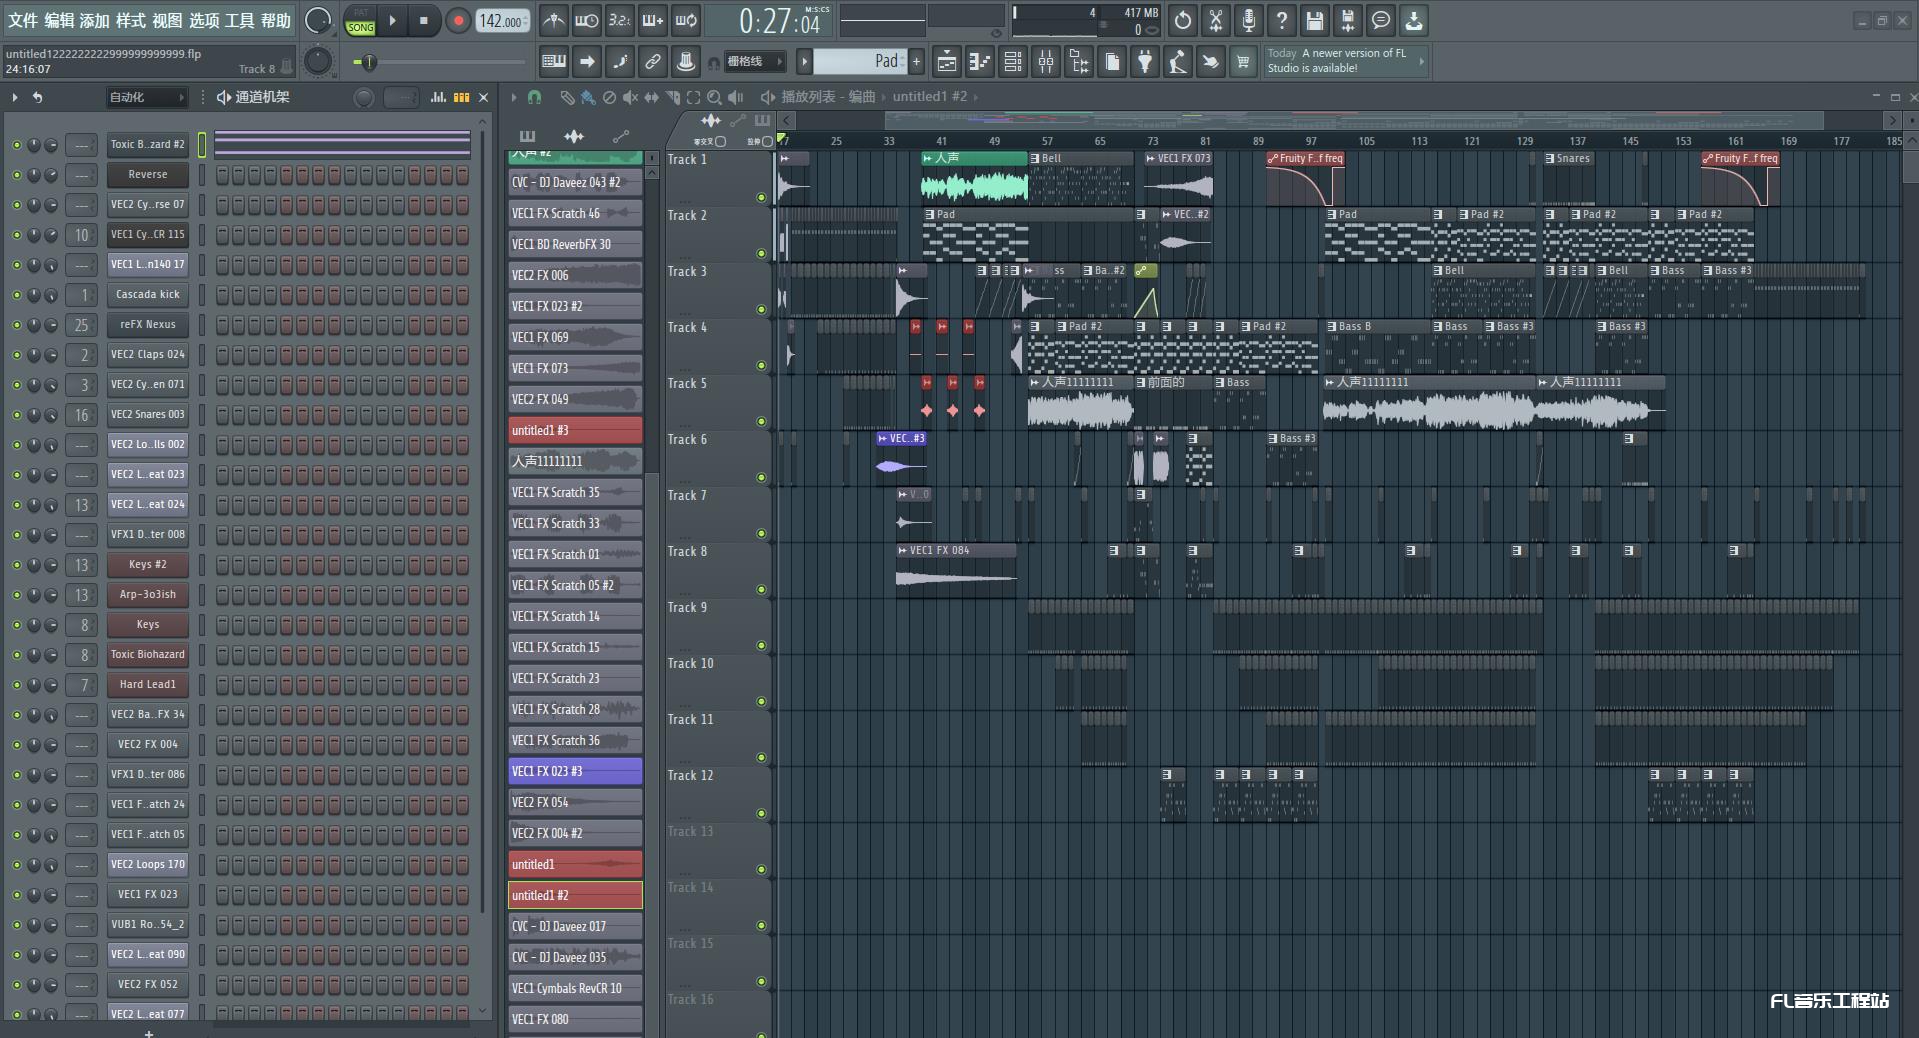
Task: Open the reFX Nexus channel button
Action: click(x=148, y=325)
